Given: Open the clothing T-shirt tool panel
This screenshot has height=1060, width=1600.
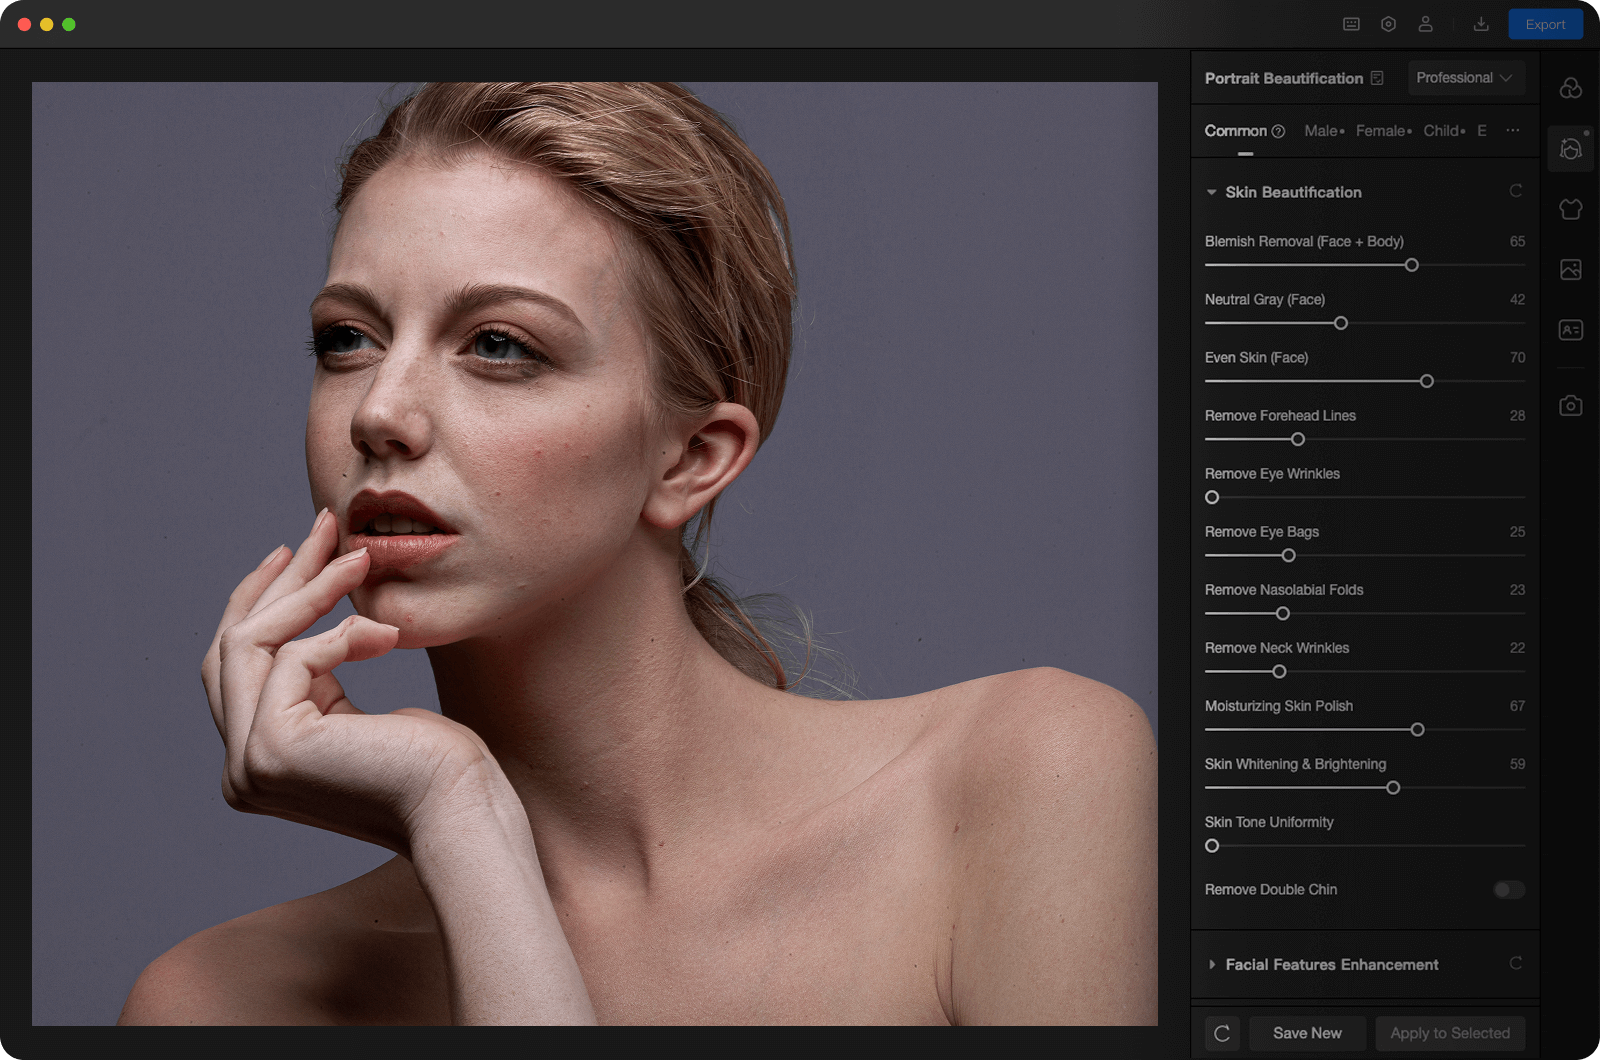Looking at the screenshot, I should pyautogui.click(x=1570, y=209).
